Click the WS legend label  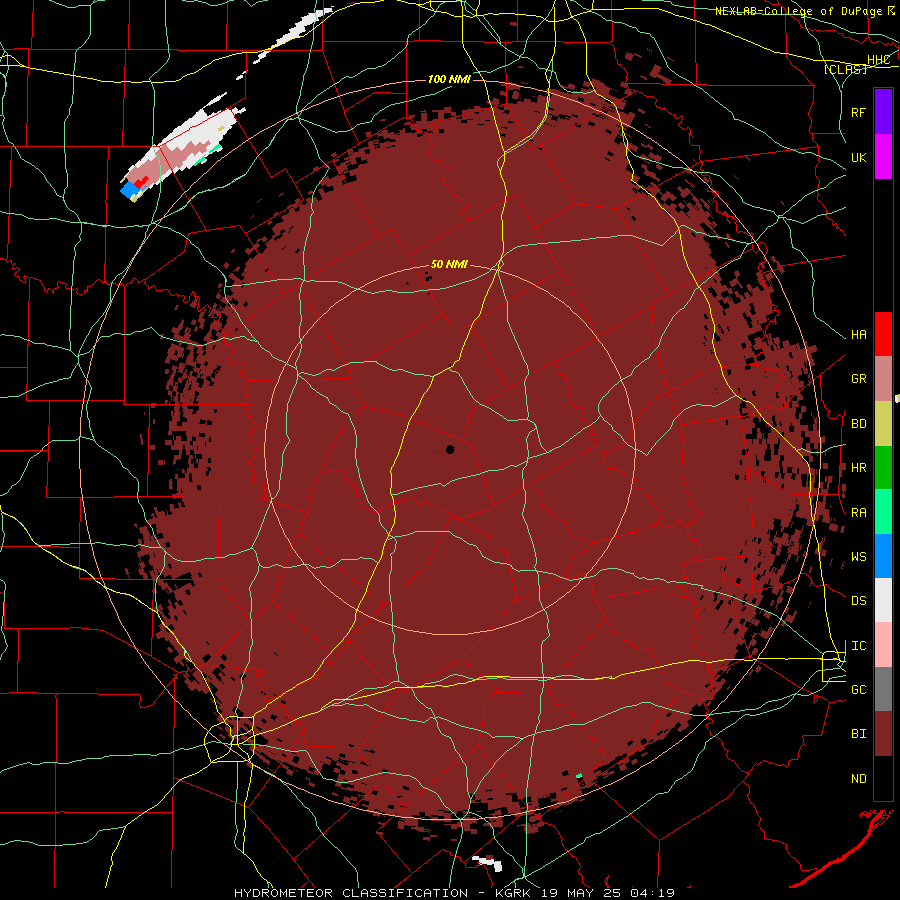click(858, 557)
